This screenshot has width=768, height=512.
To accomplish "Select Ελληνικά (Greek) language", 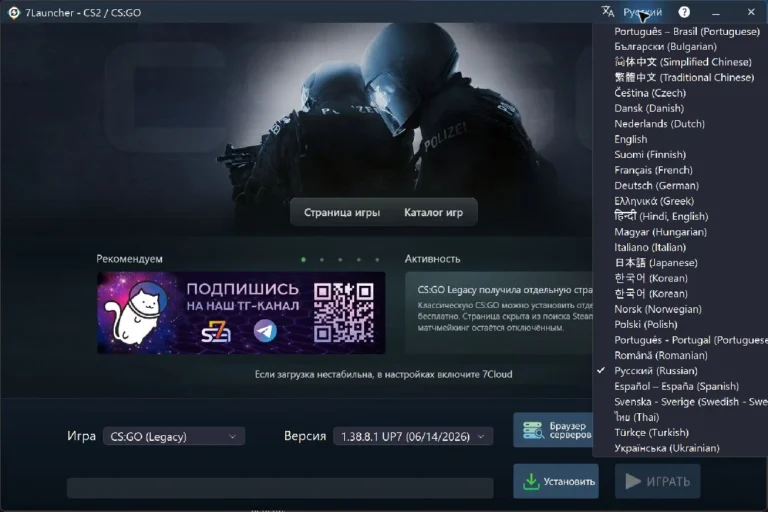I will (x=654, y=201).
